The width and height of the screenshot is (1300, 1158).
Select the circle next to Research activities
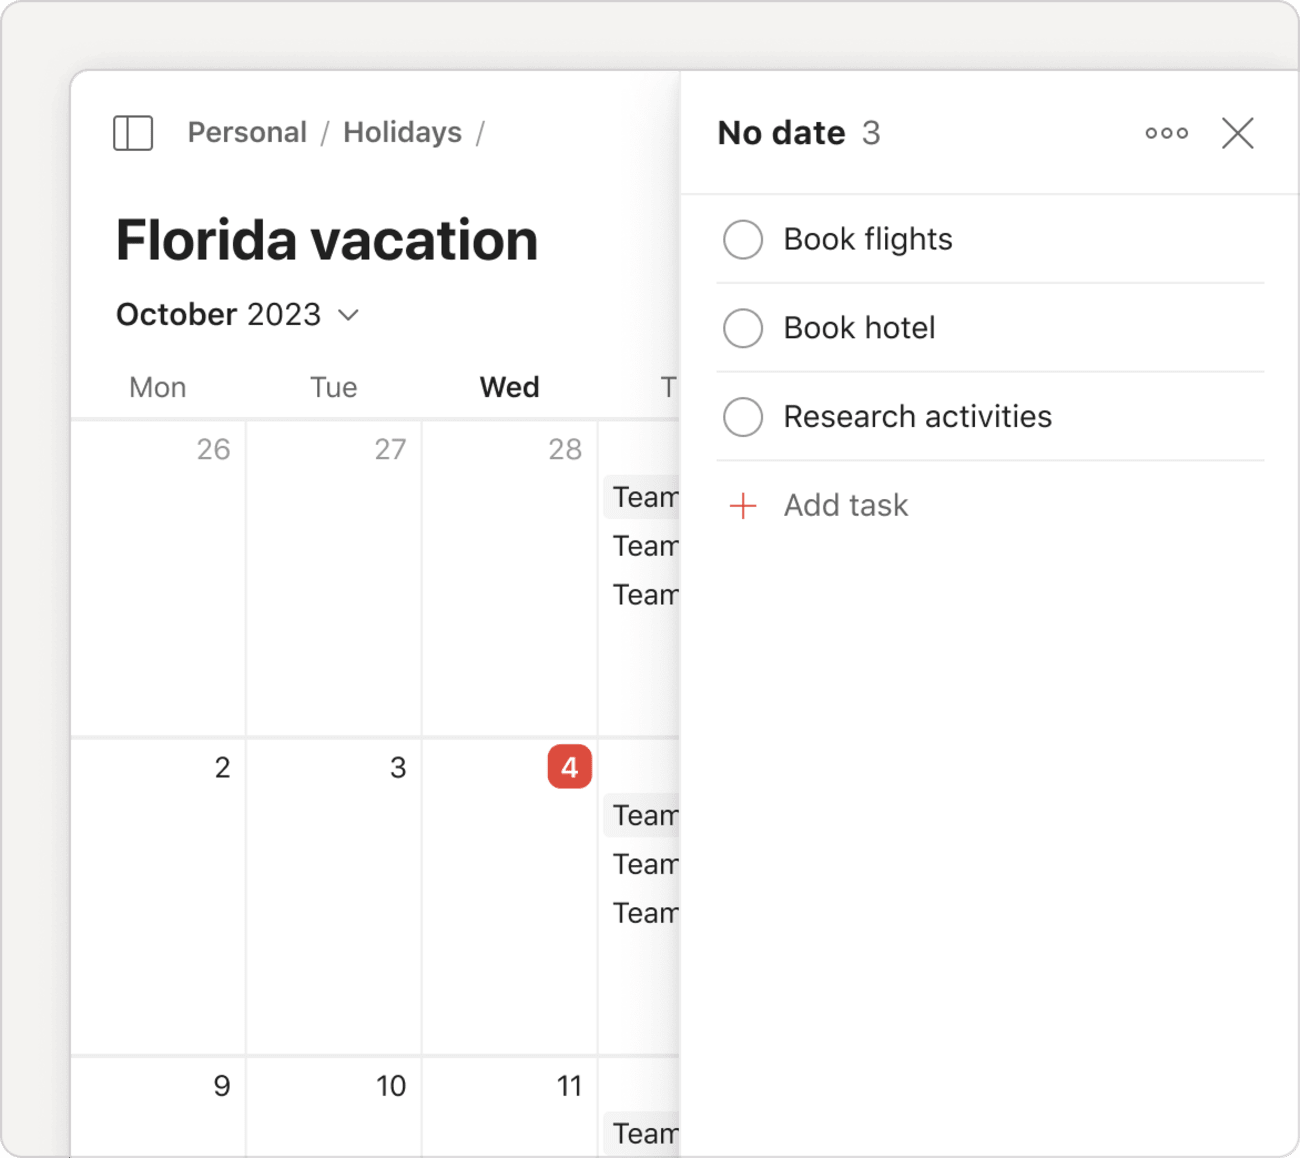click(x=742, y=417)
